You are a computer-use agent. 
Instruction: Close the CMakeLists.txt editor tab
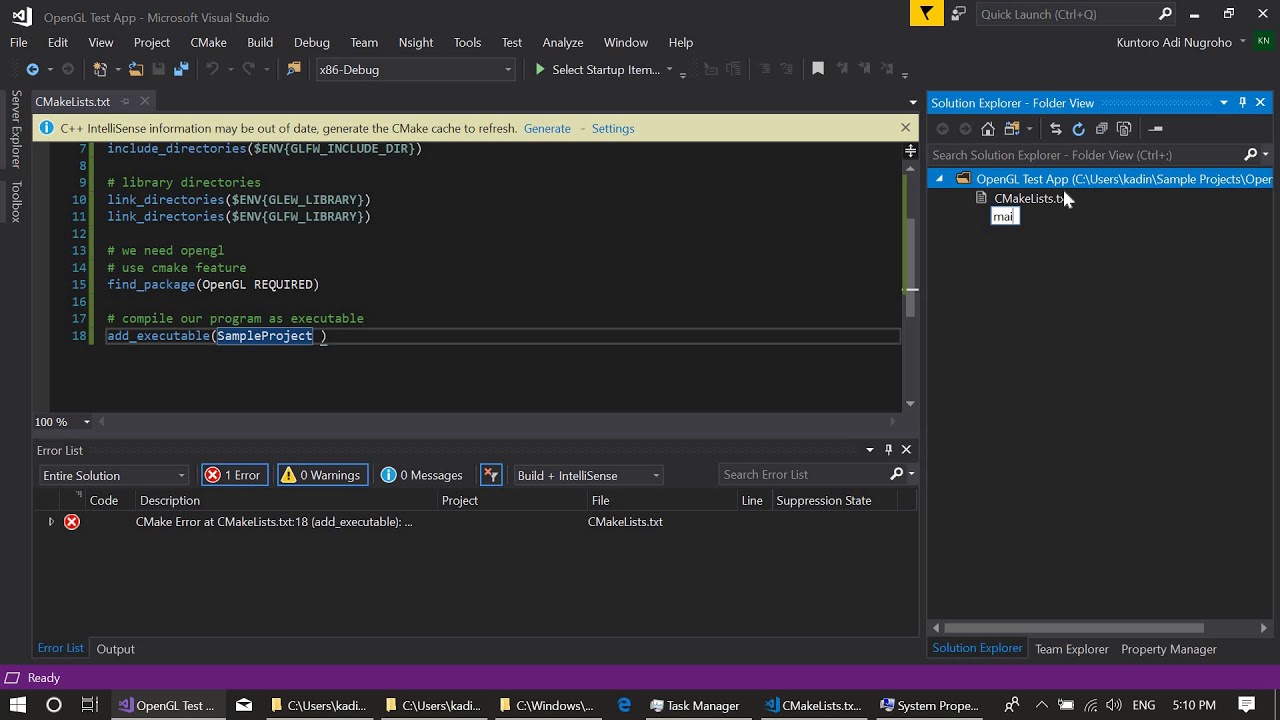click(x=145, y=101)
